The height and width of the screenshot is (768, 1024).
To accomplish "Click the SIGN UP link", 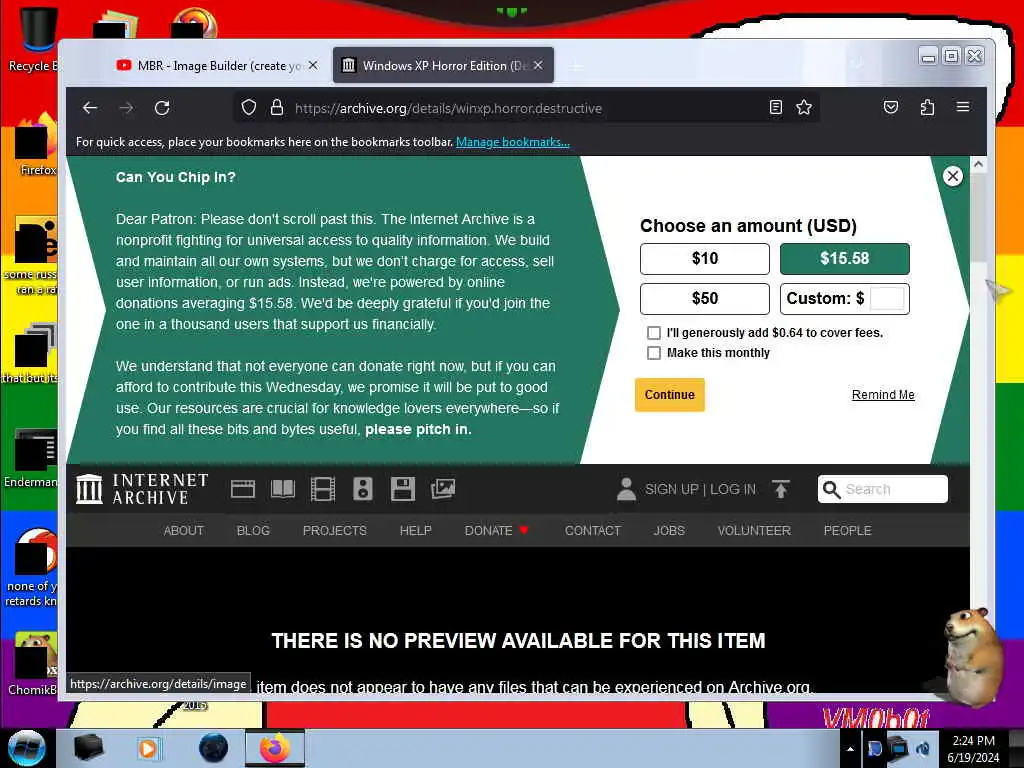I will 671,489.
